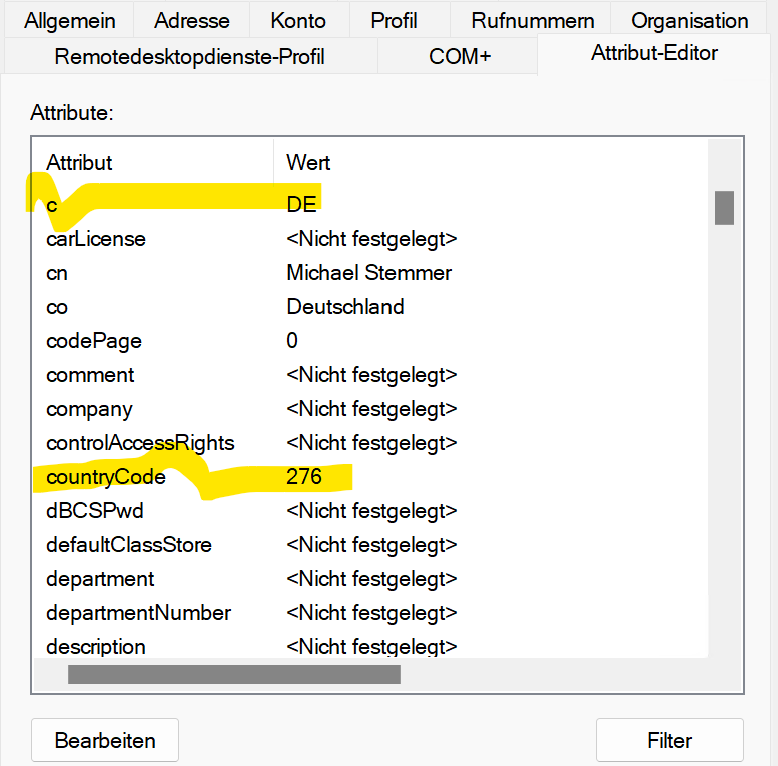The height and width of the screenshot is (766, 778).
Task: Select the description attribute row
Action: pyautogui.click(x=95, y=647)
